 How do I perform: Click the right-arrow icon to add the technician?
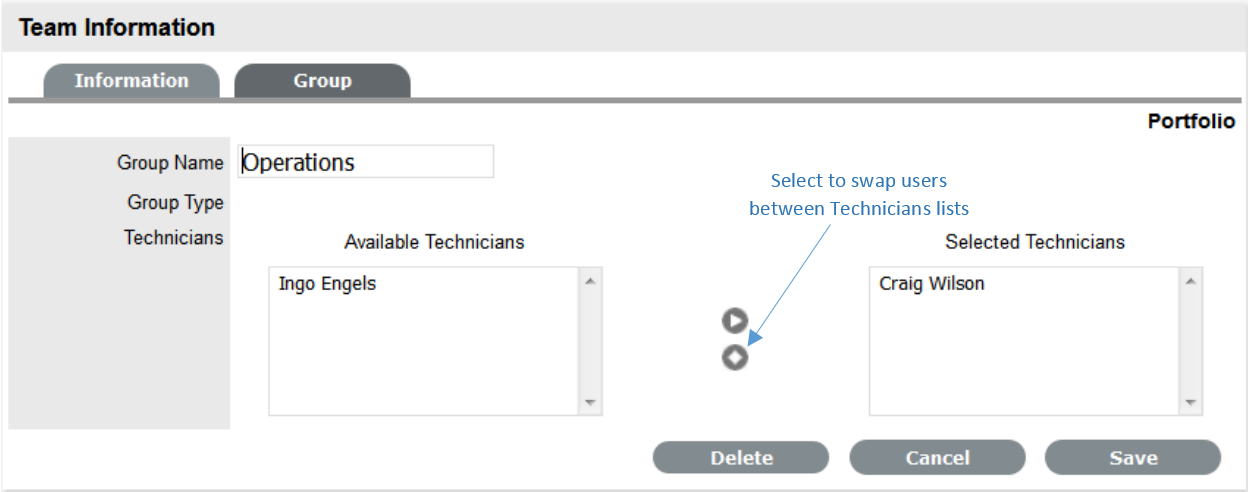click(735, 320)
